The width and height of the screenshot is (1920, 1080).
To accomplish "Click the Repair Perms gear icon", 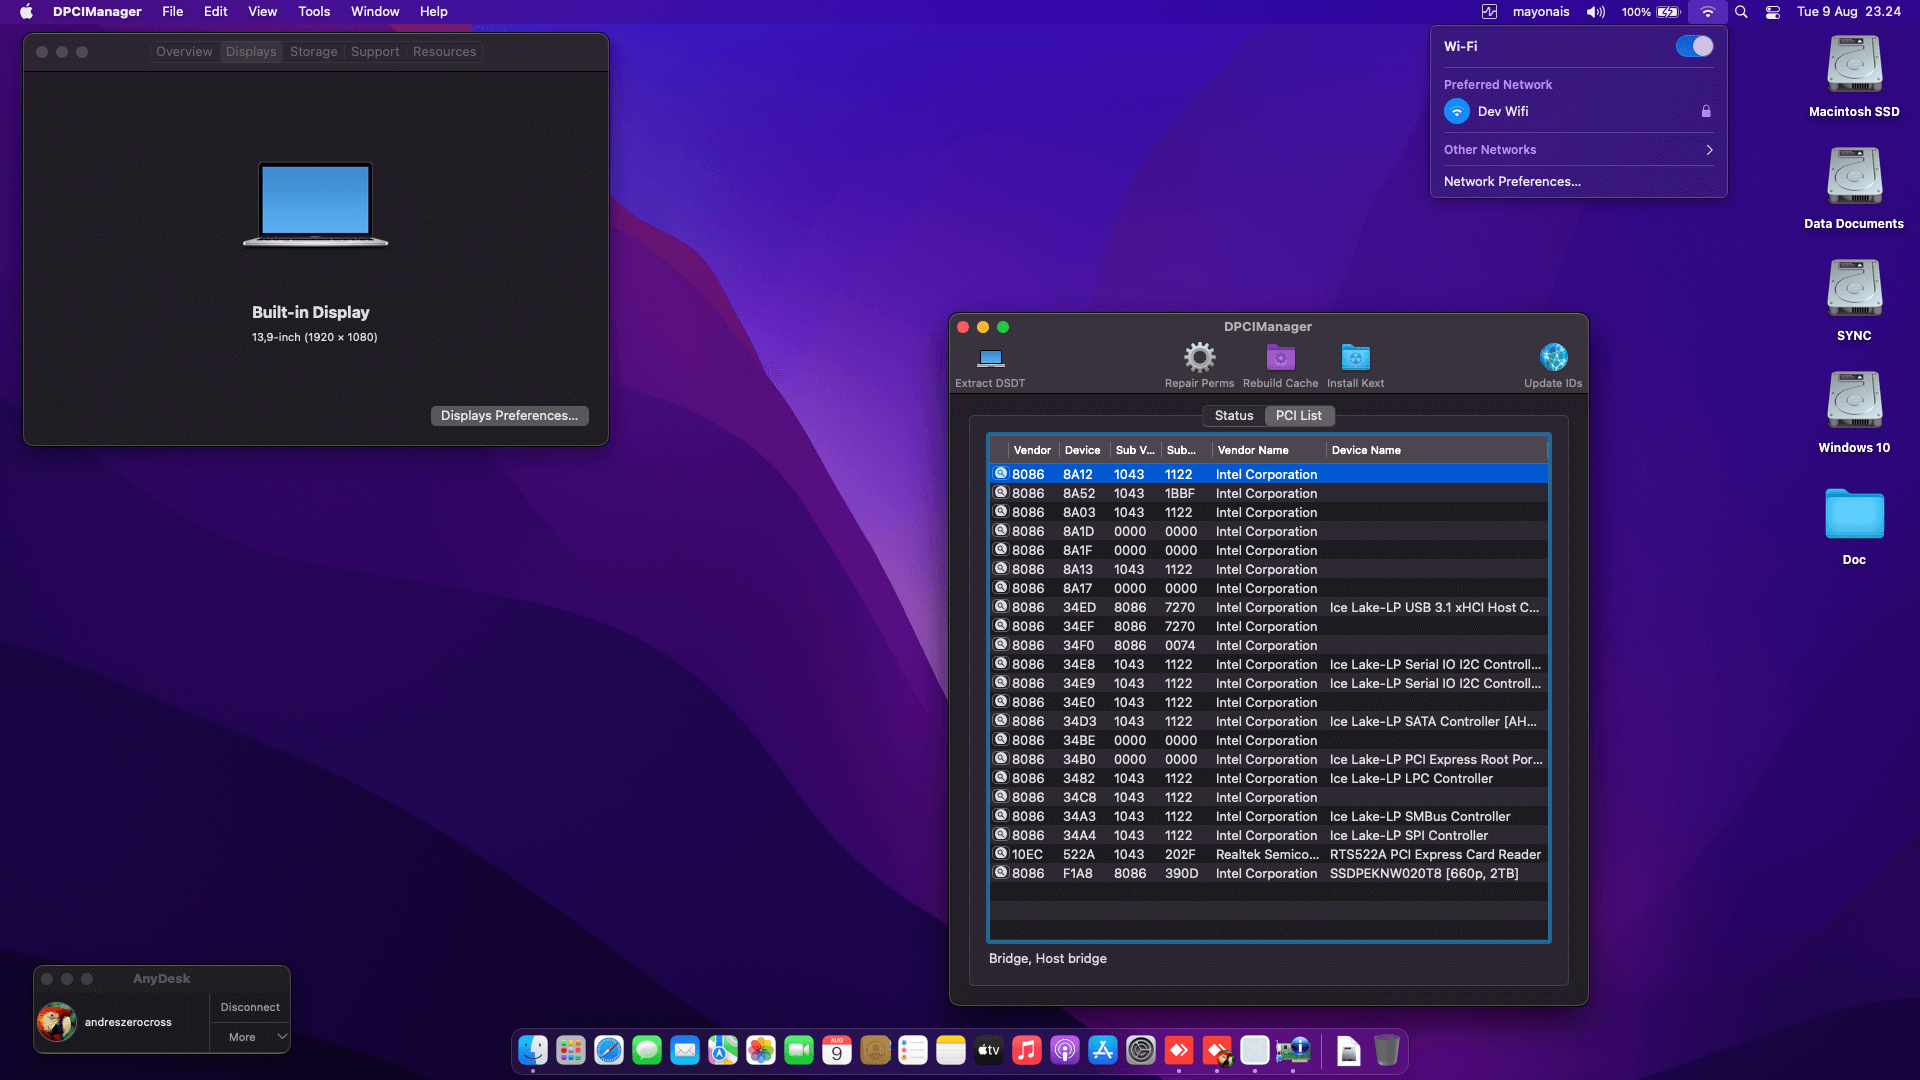I will (1199, 358).
